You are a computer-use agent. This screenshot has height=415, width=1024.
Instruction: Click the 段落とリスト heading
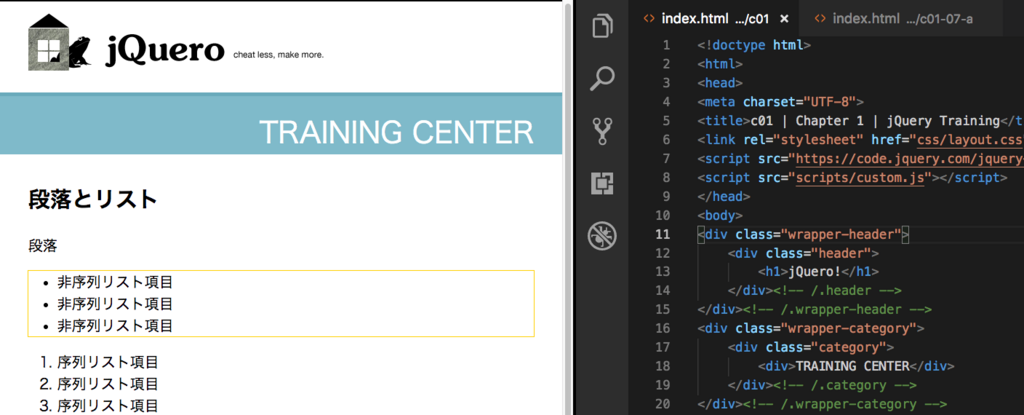93,199
